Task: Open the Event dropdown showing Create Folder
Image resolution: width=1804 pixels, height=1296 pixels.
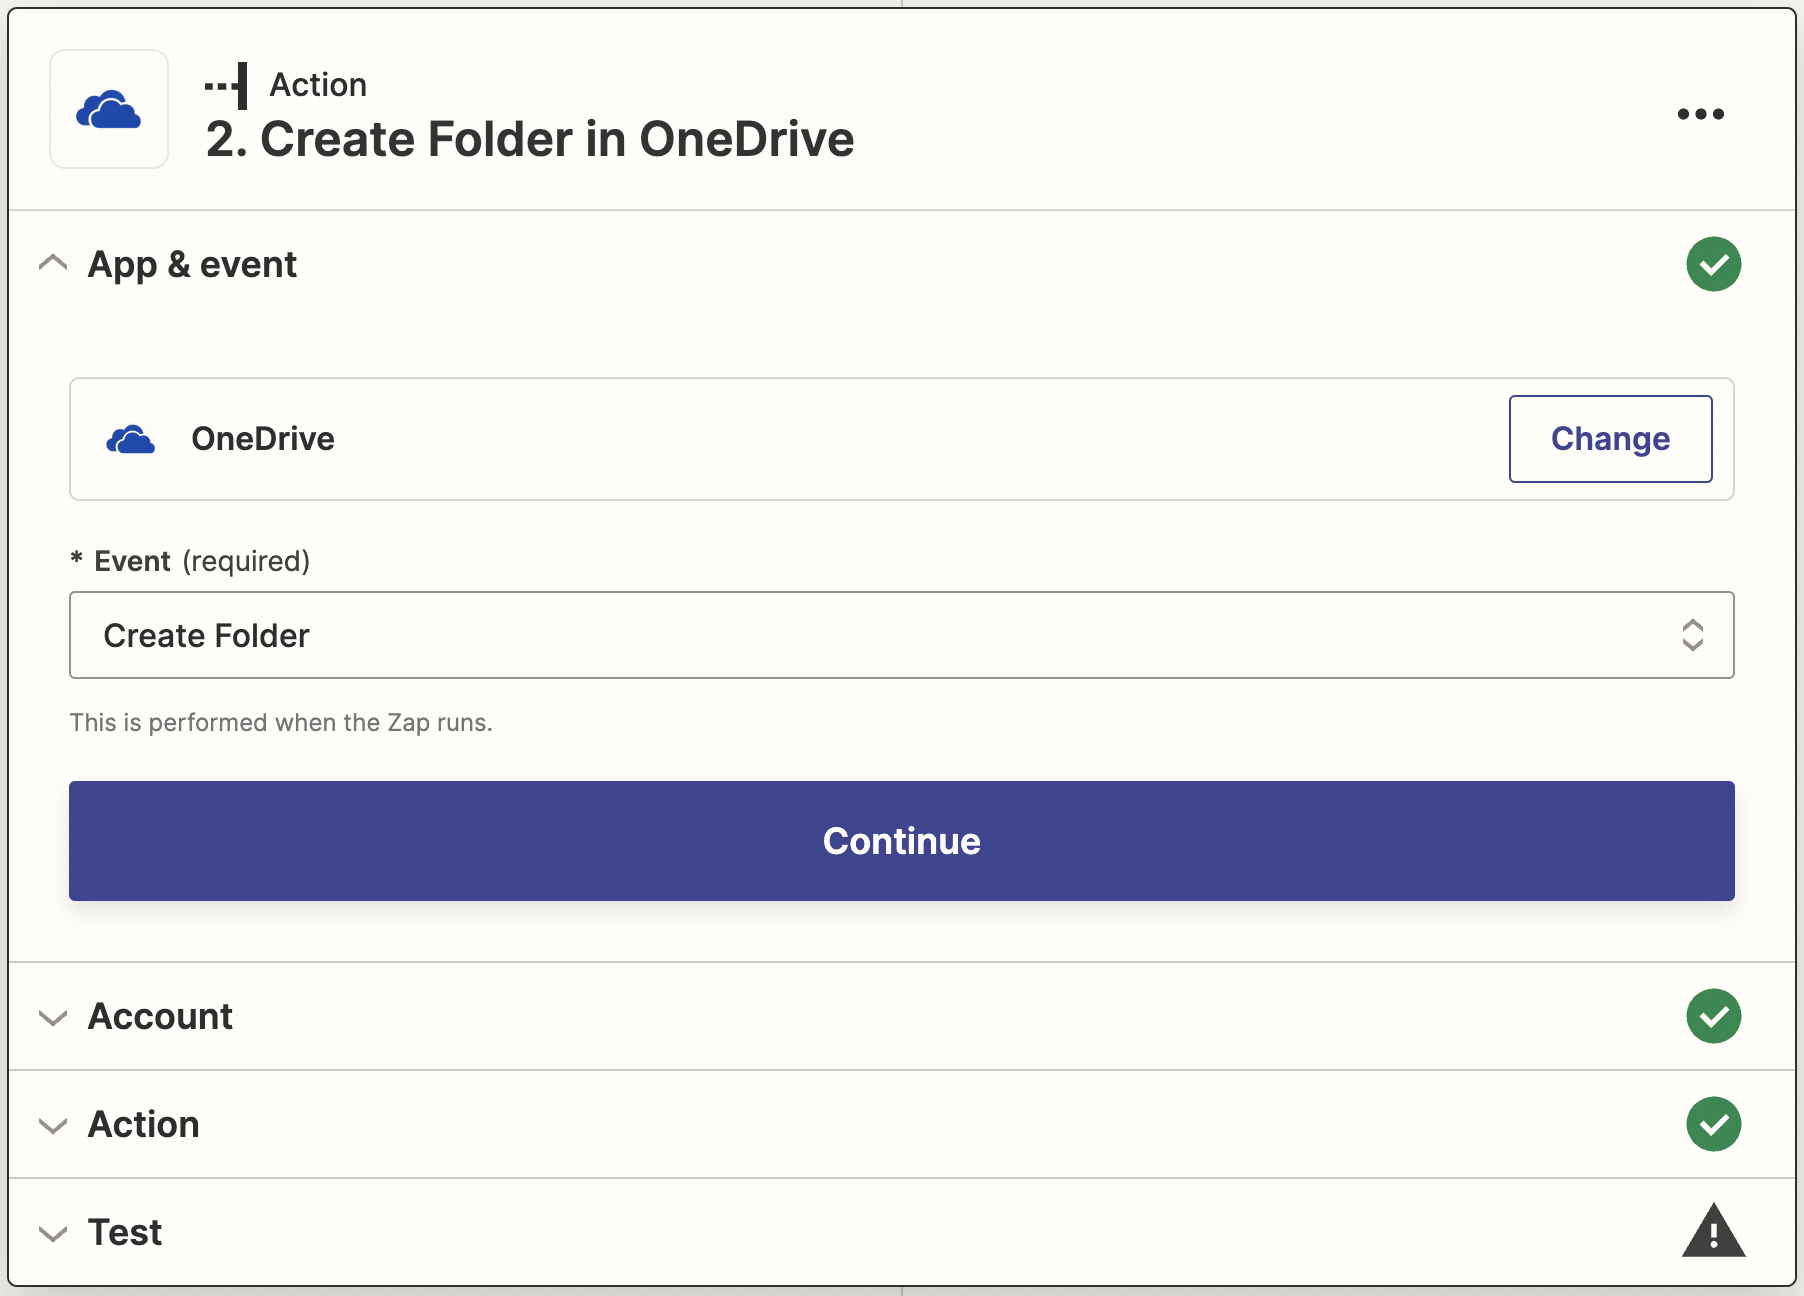Action: [901, 635]
